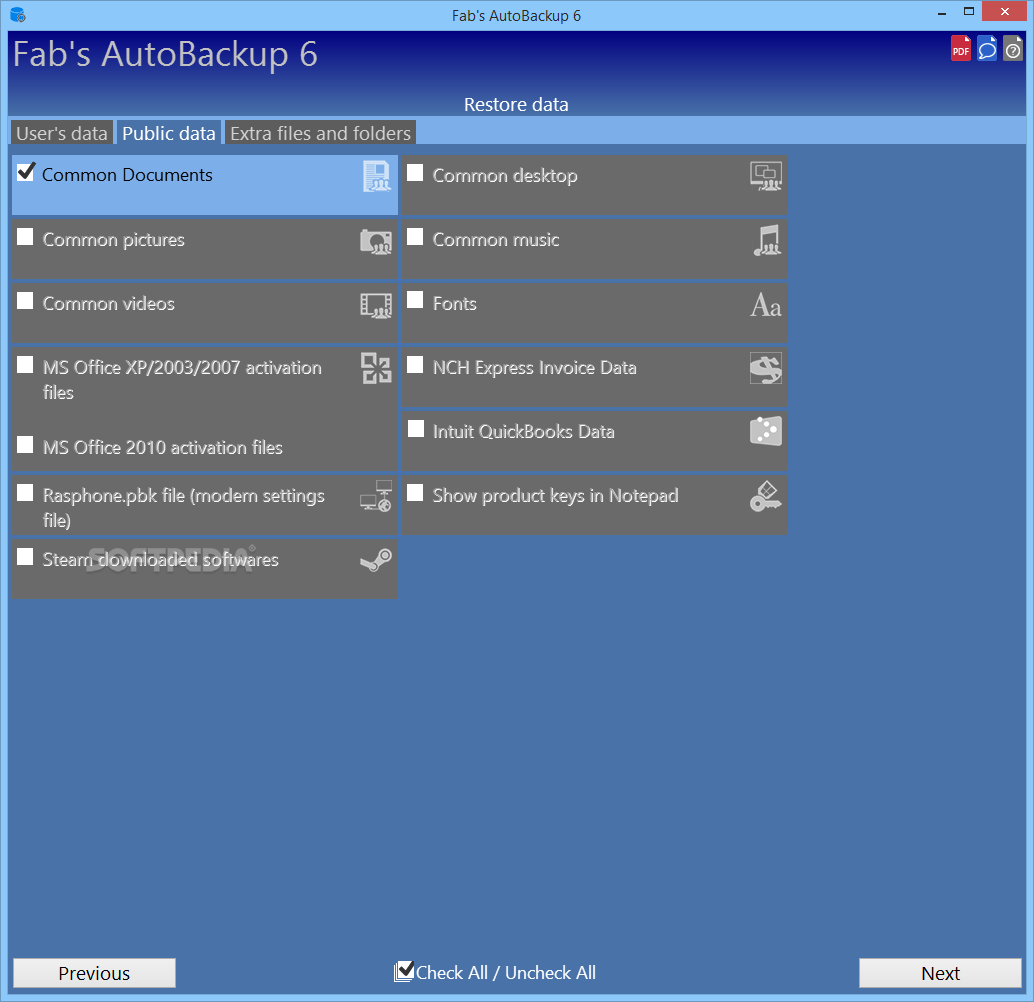1034x1002 pixels.
Task: Tick the Common music checkbox
Action: (415, 237)
